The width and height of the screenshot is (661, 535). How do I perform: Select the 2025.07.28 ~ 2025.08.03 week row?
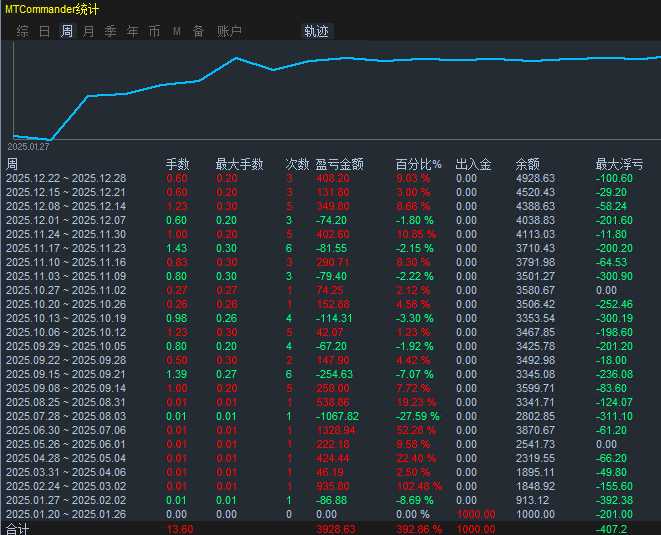pyautogui.click(x=66, y=415)
